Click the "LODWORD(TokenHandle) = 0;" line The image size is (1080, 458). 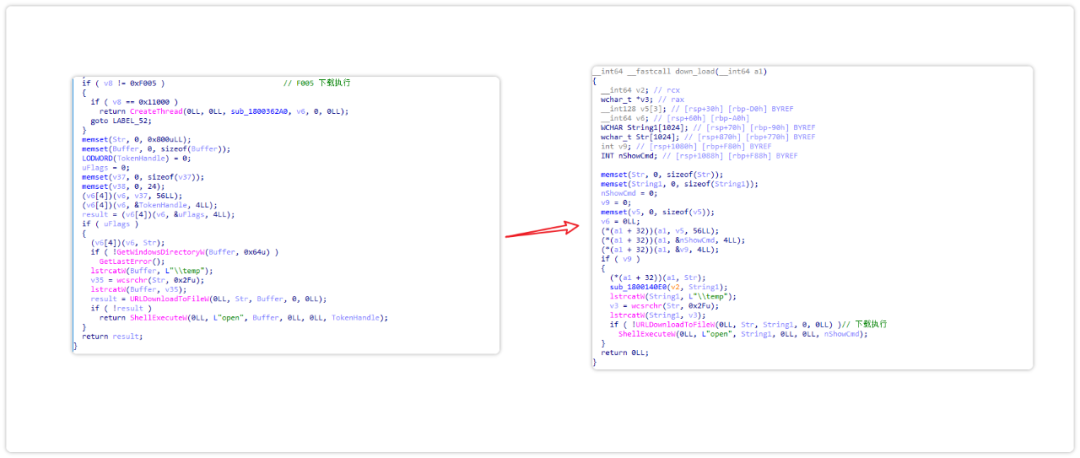[136, 158]
